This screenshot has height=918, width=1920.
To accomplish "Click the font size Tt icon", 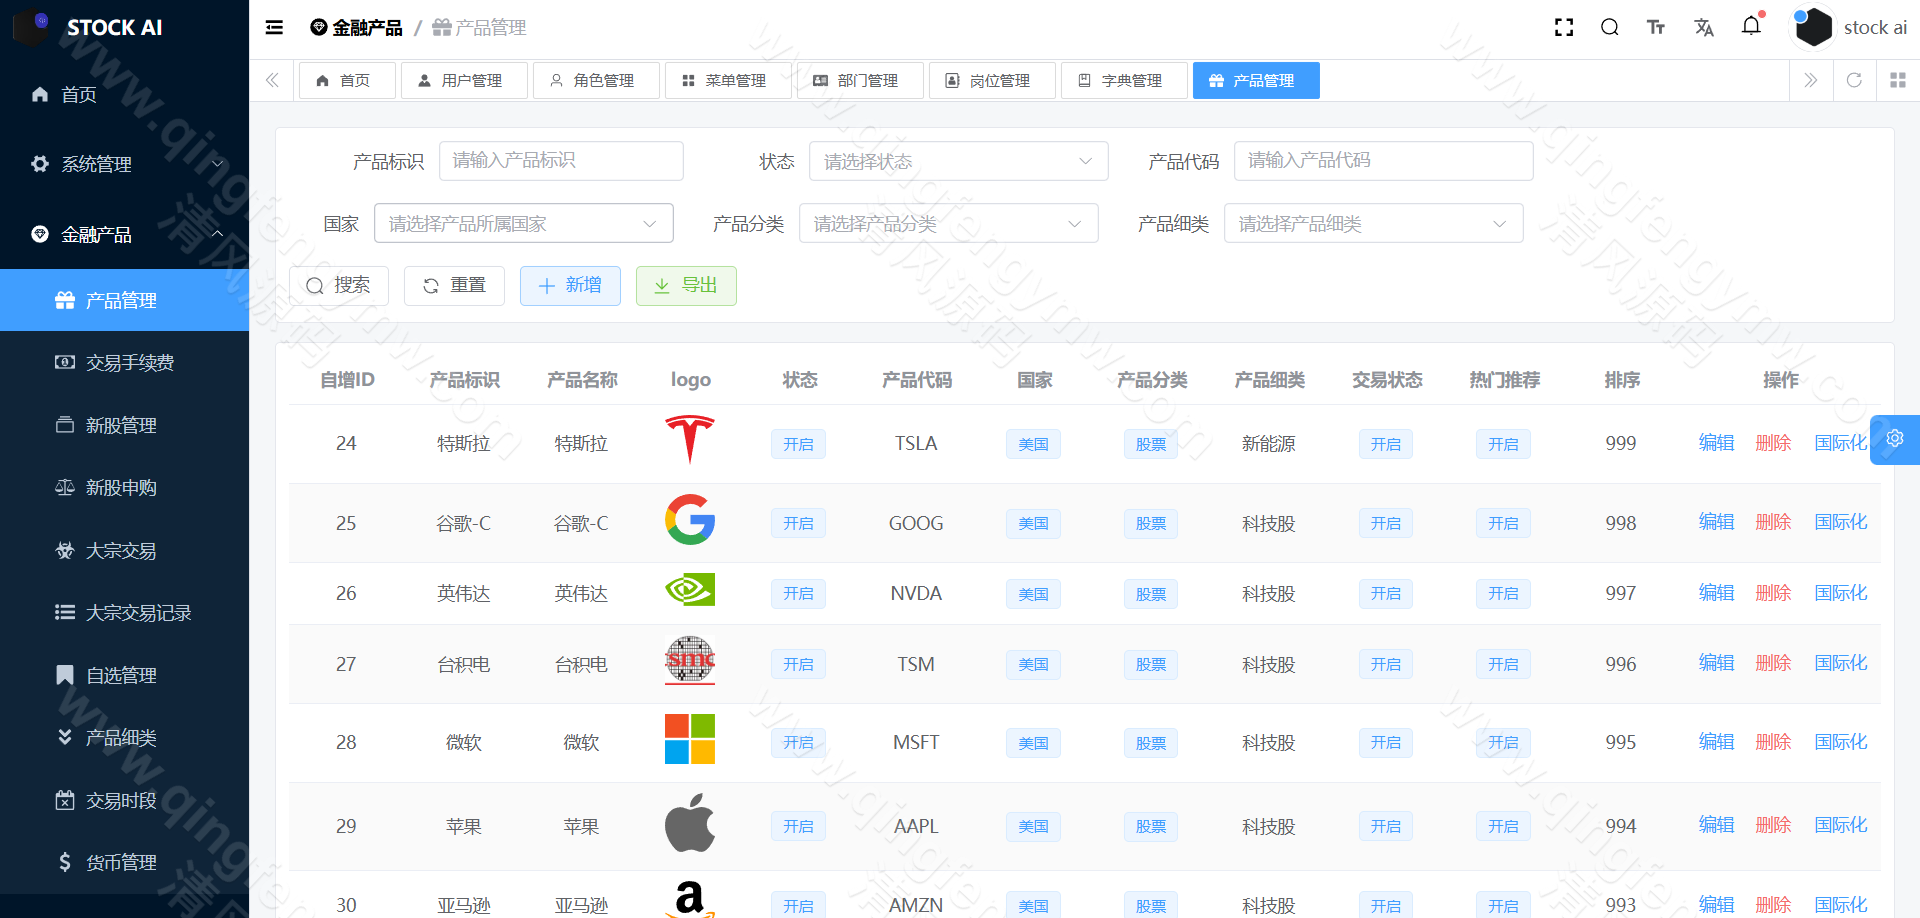I will point(1656,27).
